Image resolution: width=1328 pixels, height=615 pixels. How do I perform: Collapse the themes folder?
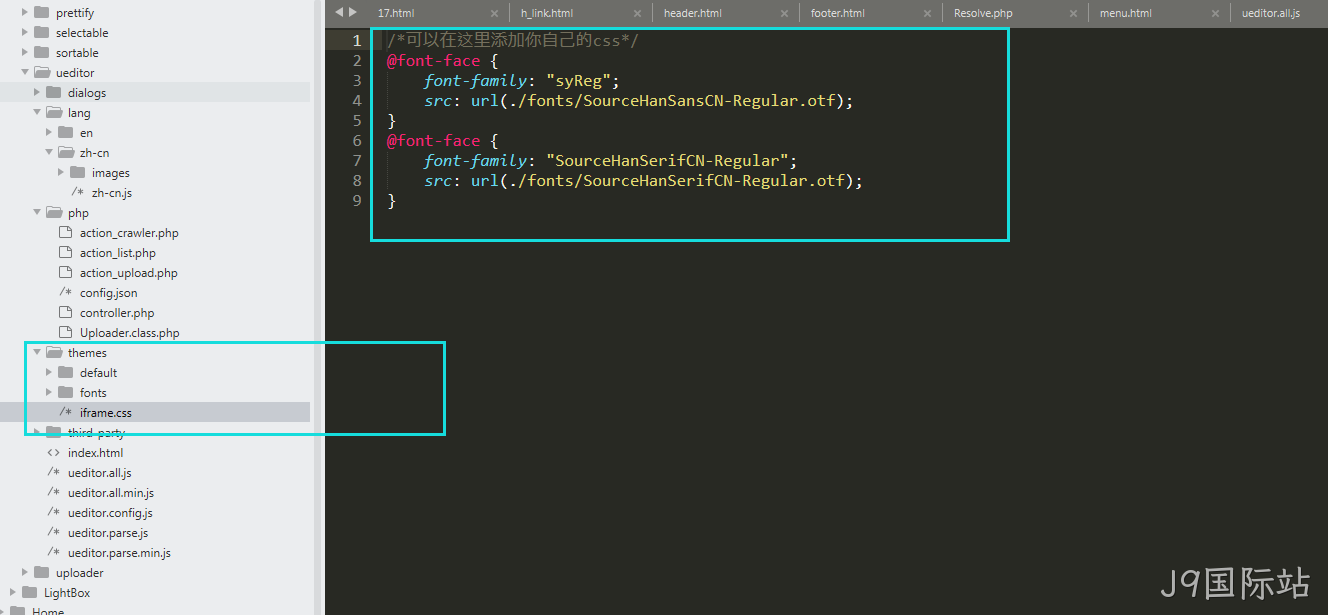pyautogui.click(x=37, y=353)
